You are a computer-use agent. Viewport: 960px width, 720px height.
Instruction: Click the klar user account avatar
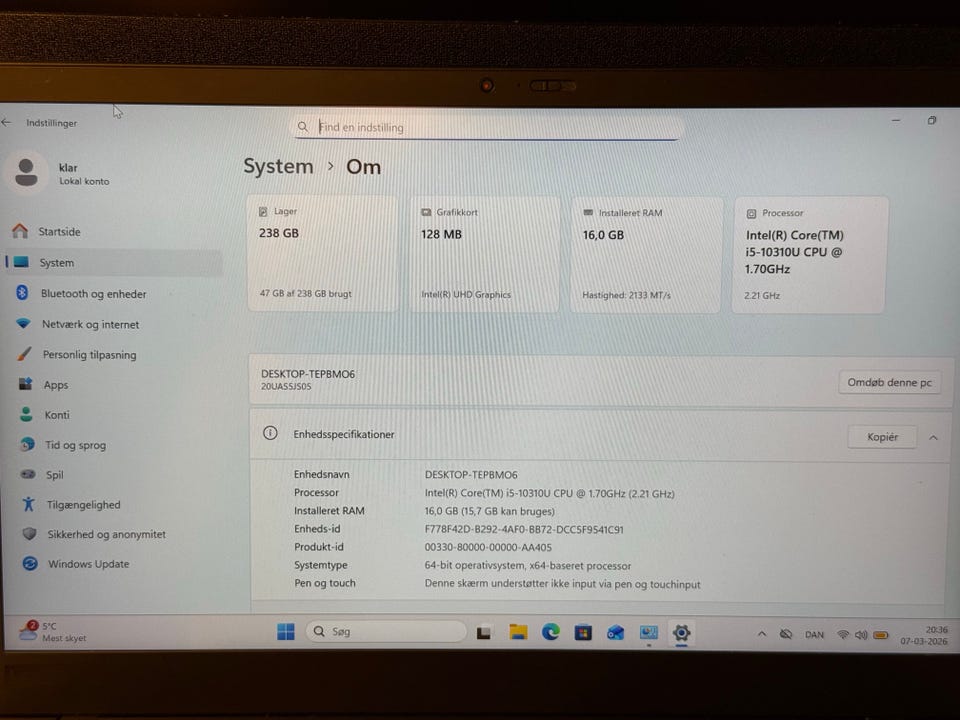click(26, 172)
